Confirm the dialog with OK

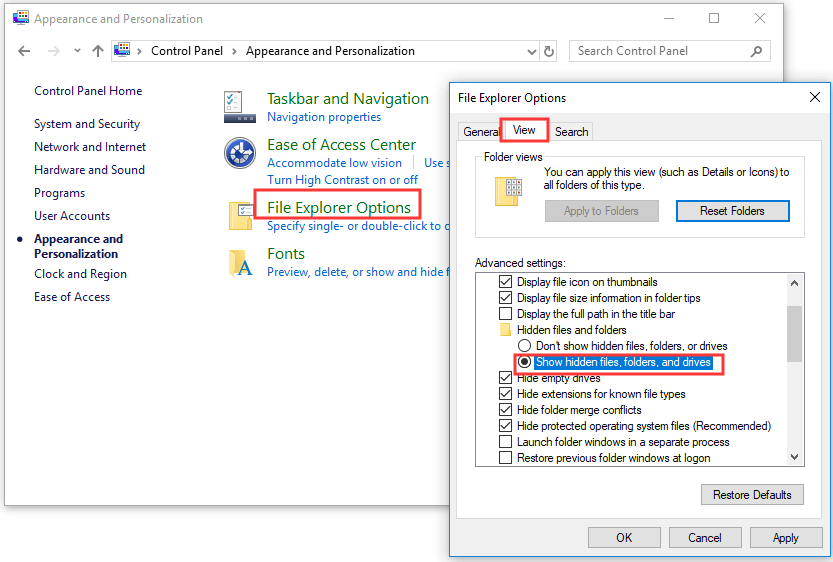[x=624, y=538]
